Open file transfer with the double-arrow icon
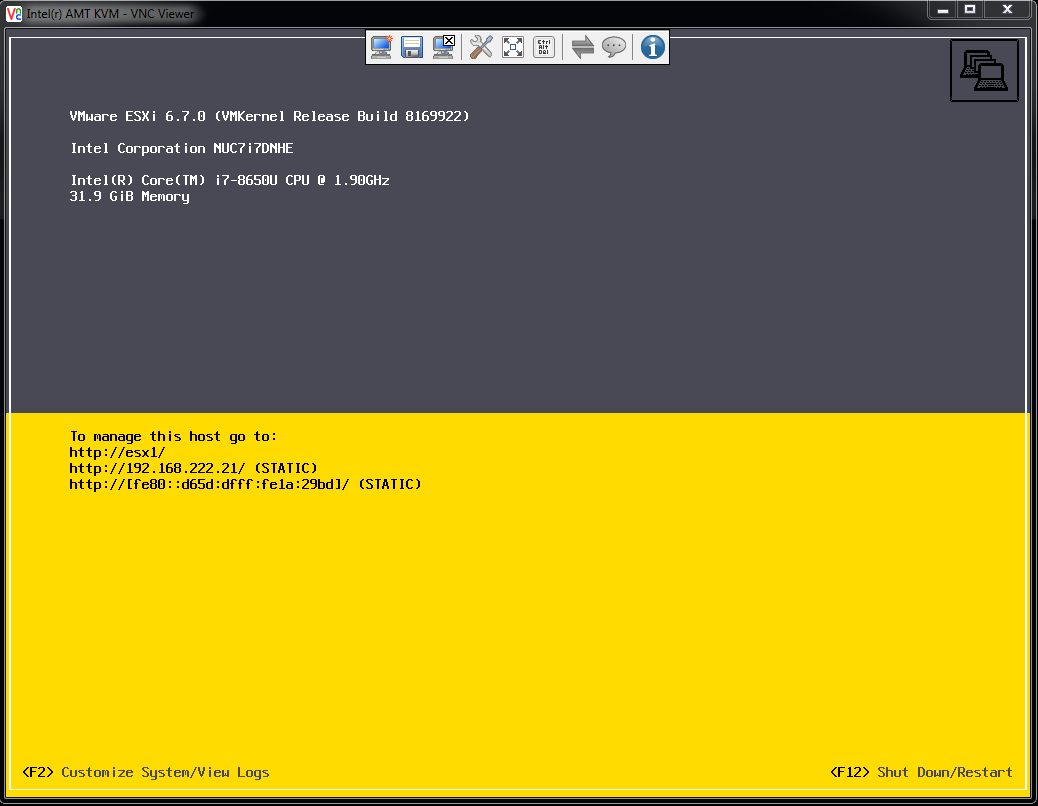 pyautogui.click(x=583, y=47)
